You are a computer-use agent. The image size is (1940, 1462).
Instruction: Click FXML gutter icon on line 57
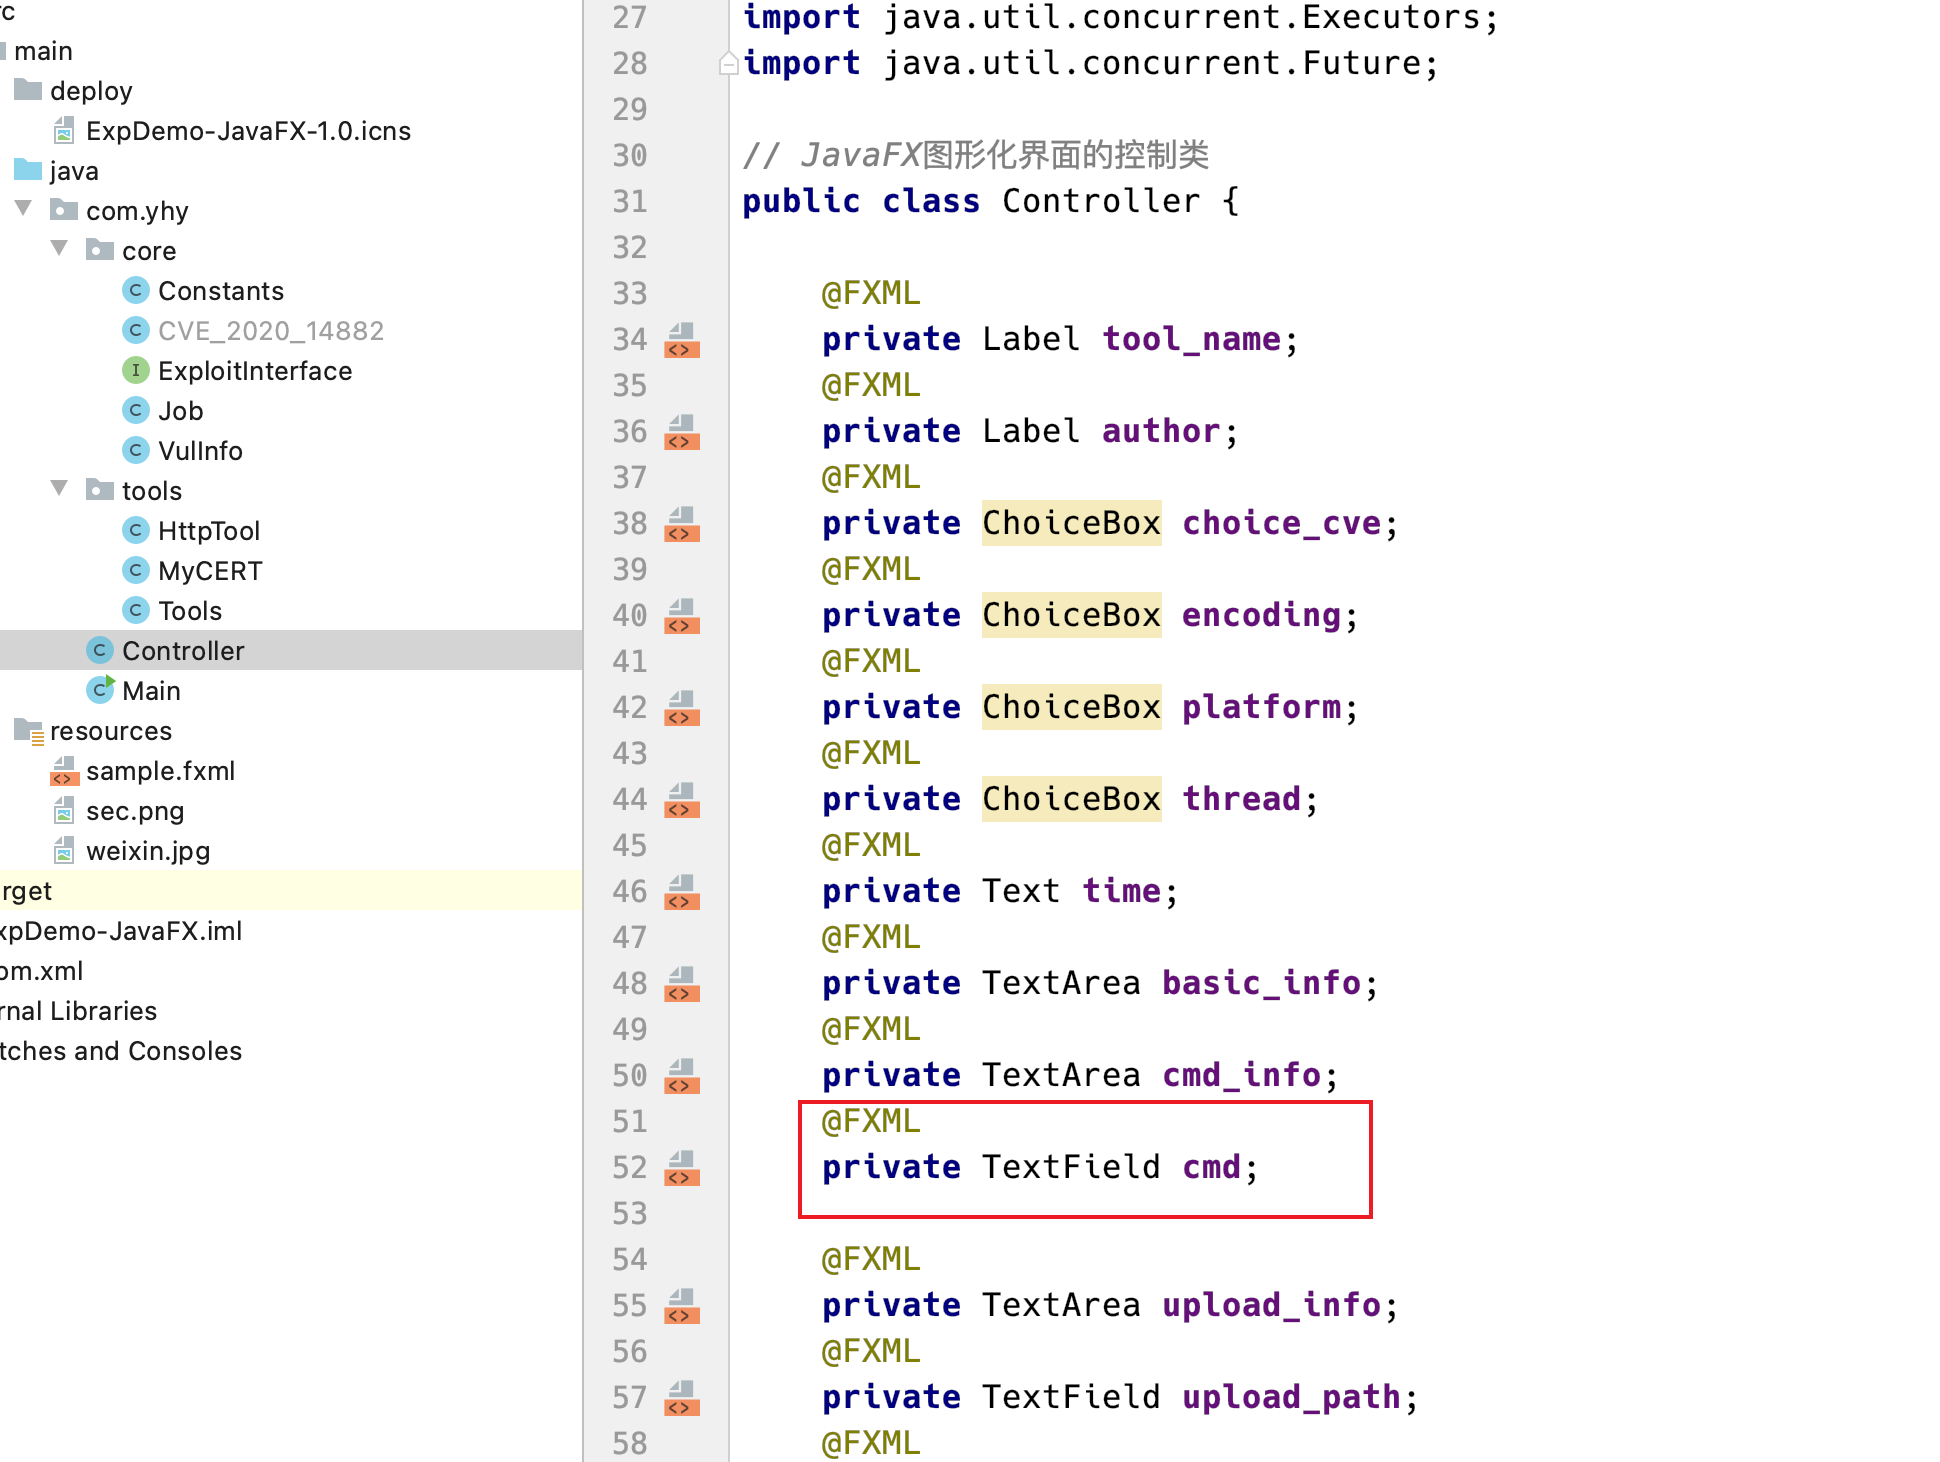click(682, 1398)
